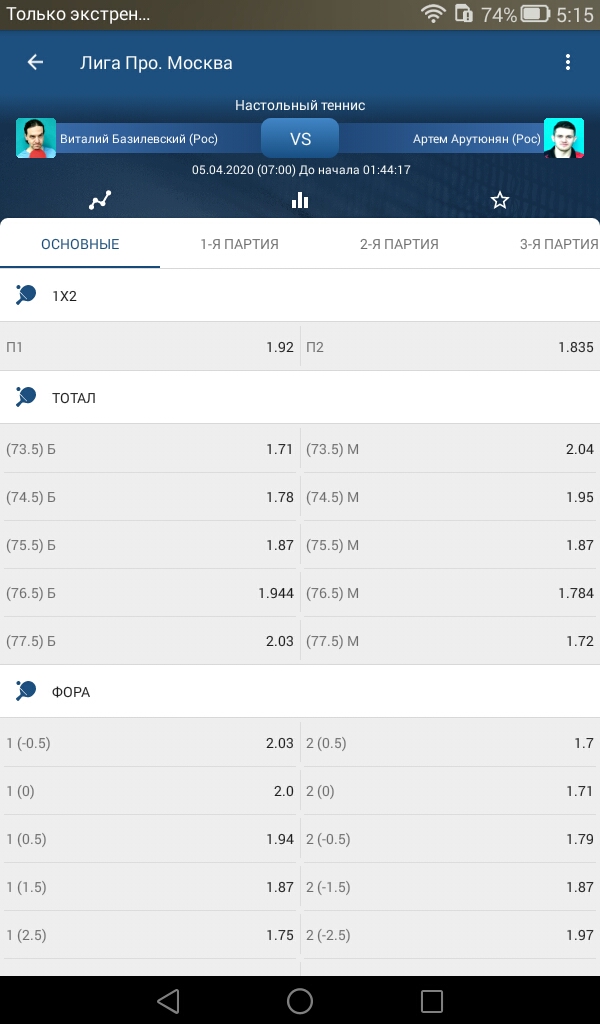Tap the back arrow icon
The height and width of the screenshot is (1024, 600).
pos(35,62)
